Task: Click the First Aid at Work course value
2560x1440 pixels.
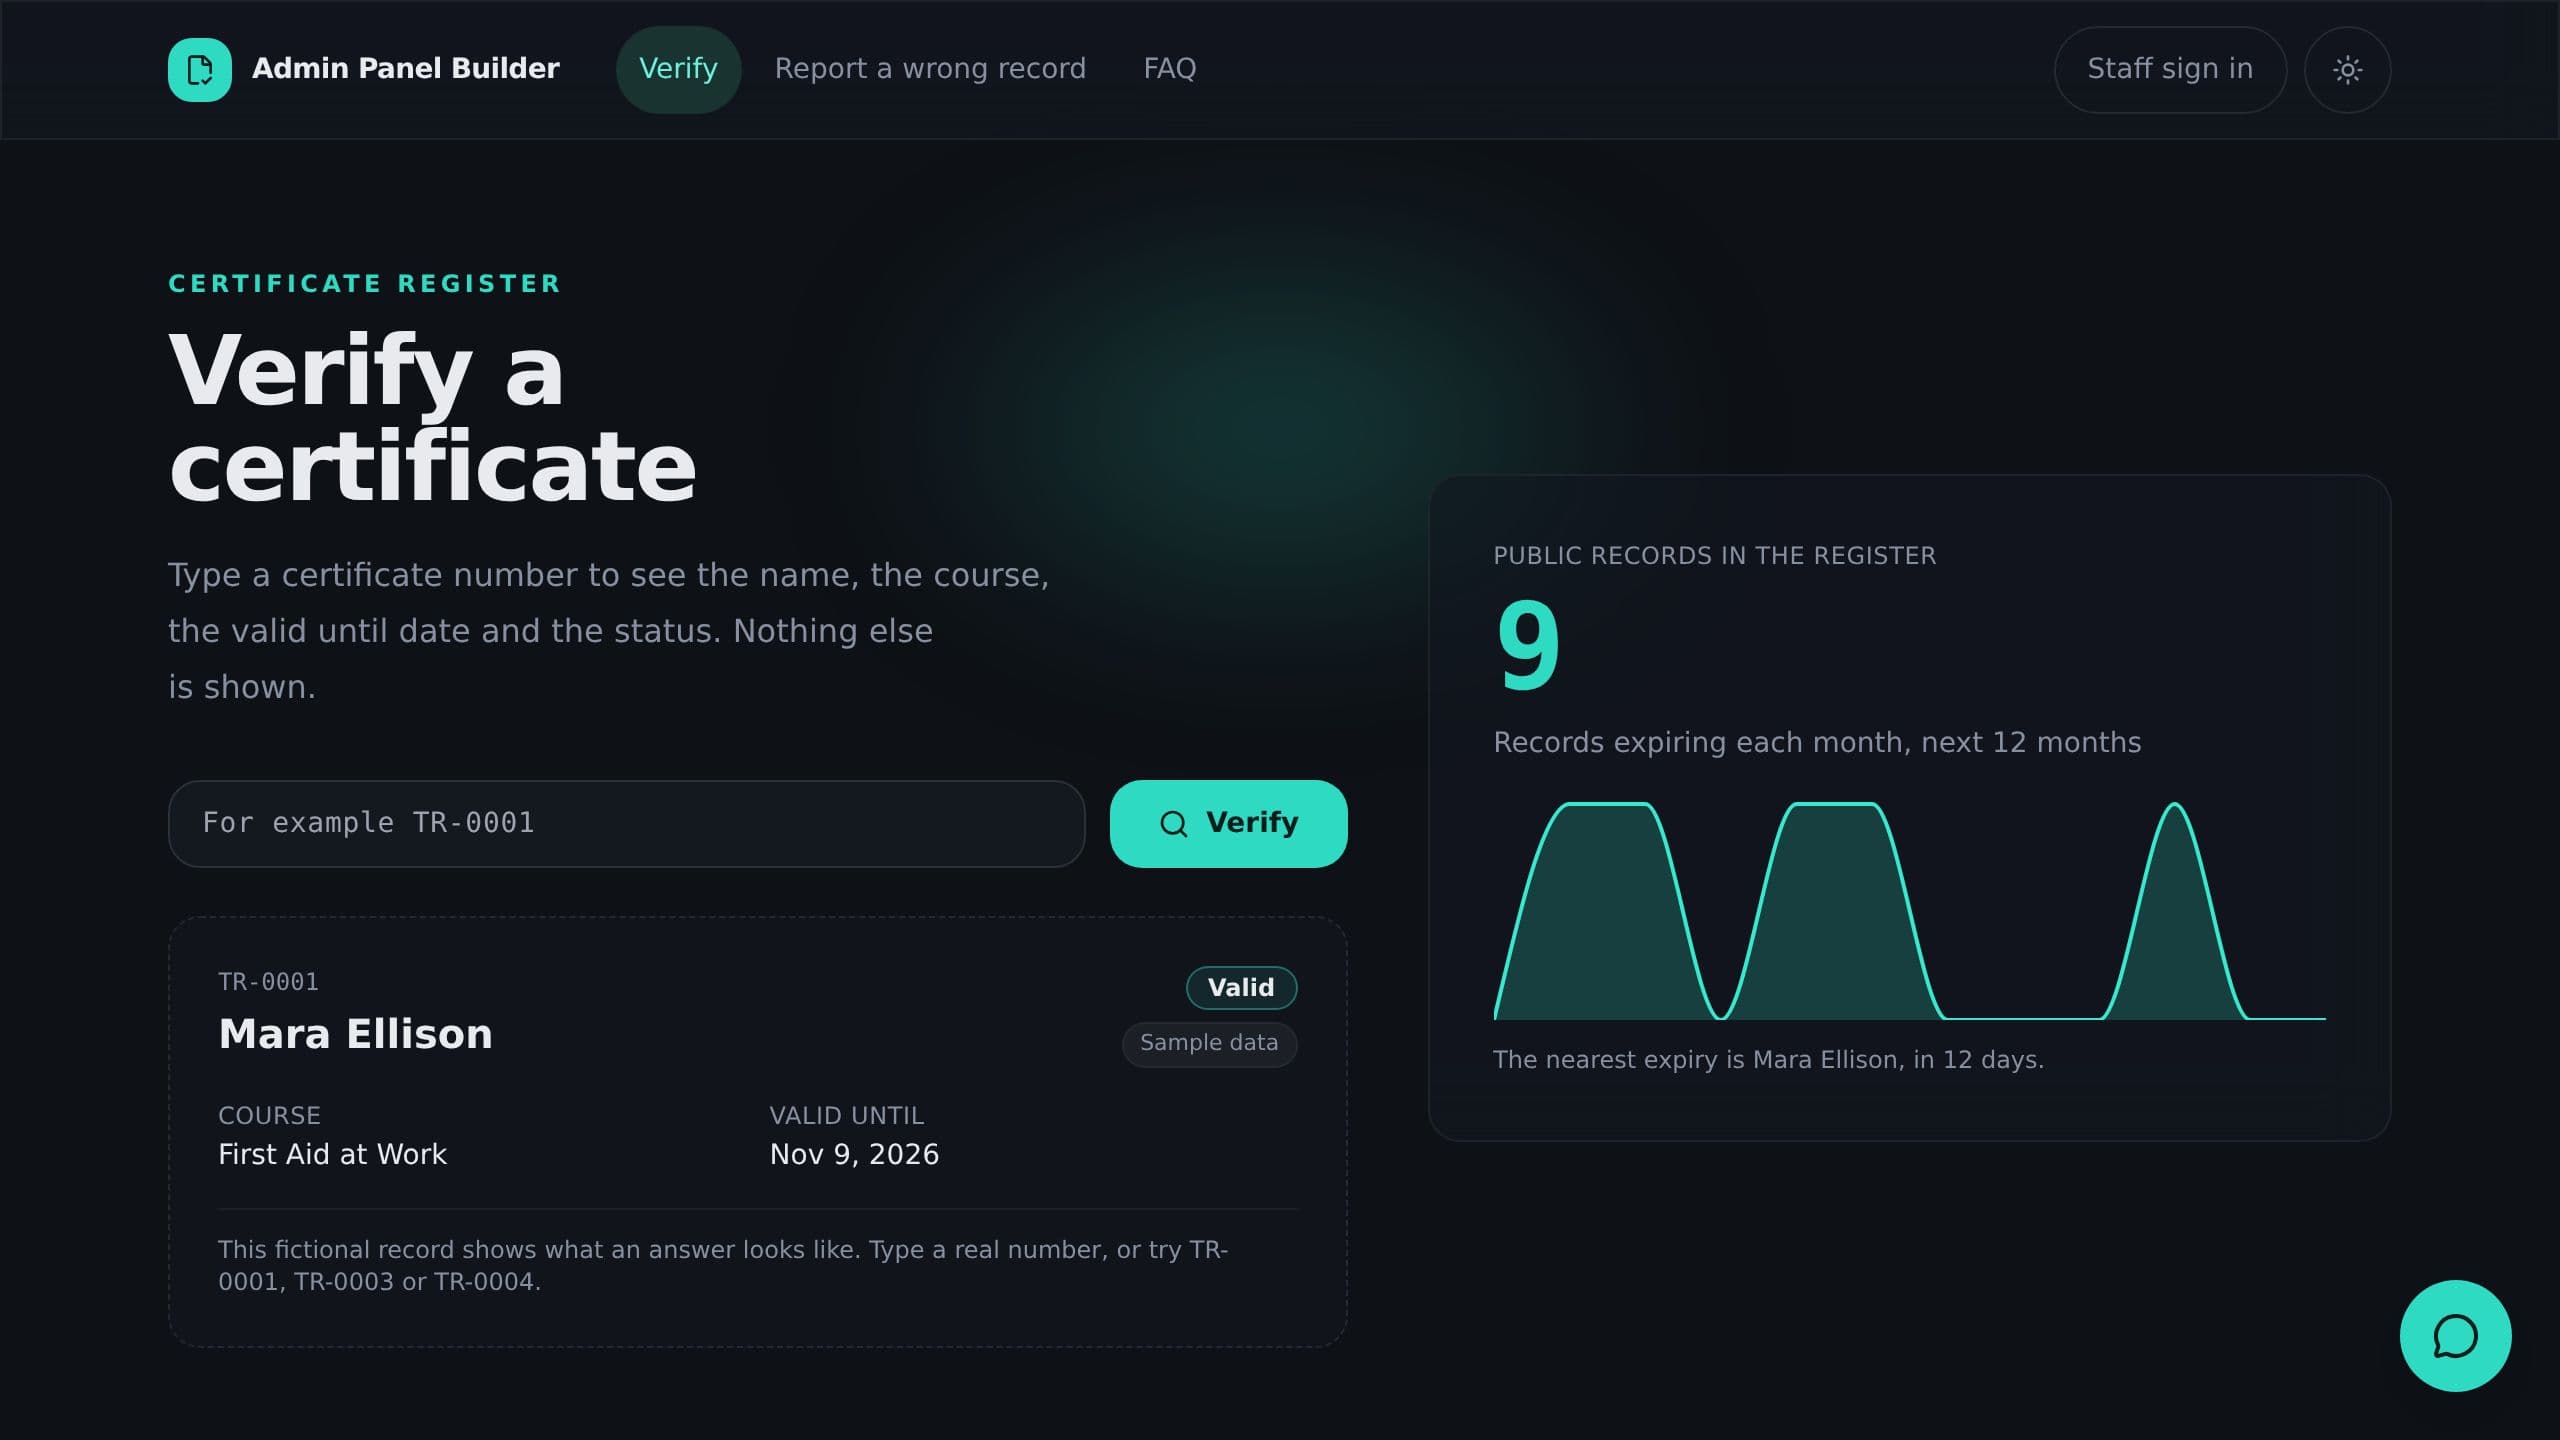Action: tap(332, 1155)
